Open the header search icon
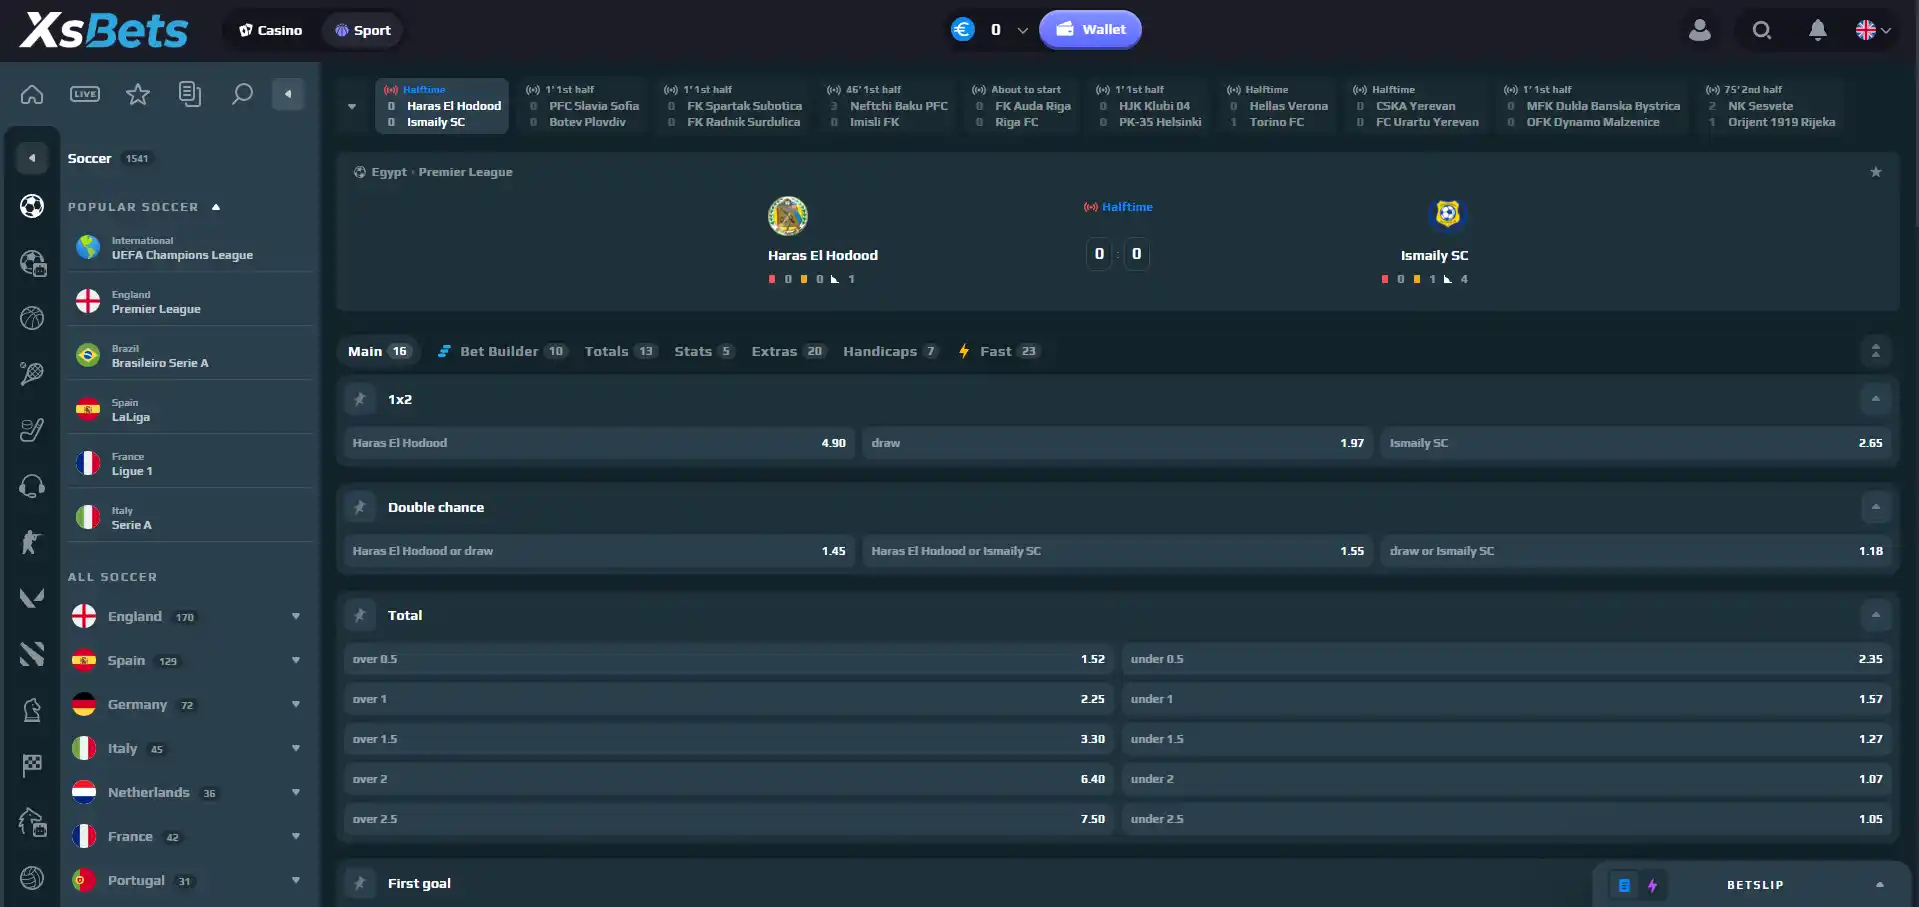The width and height of the screenshot is (1919, 907). point(1762,30)
